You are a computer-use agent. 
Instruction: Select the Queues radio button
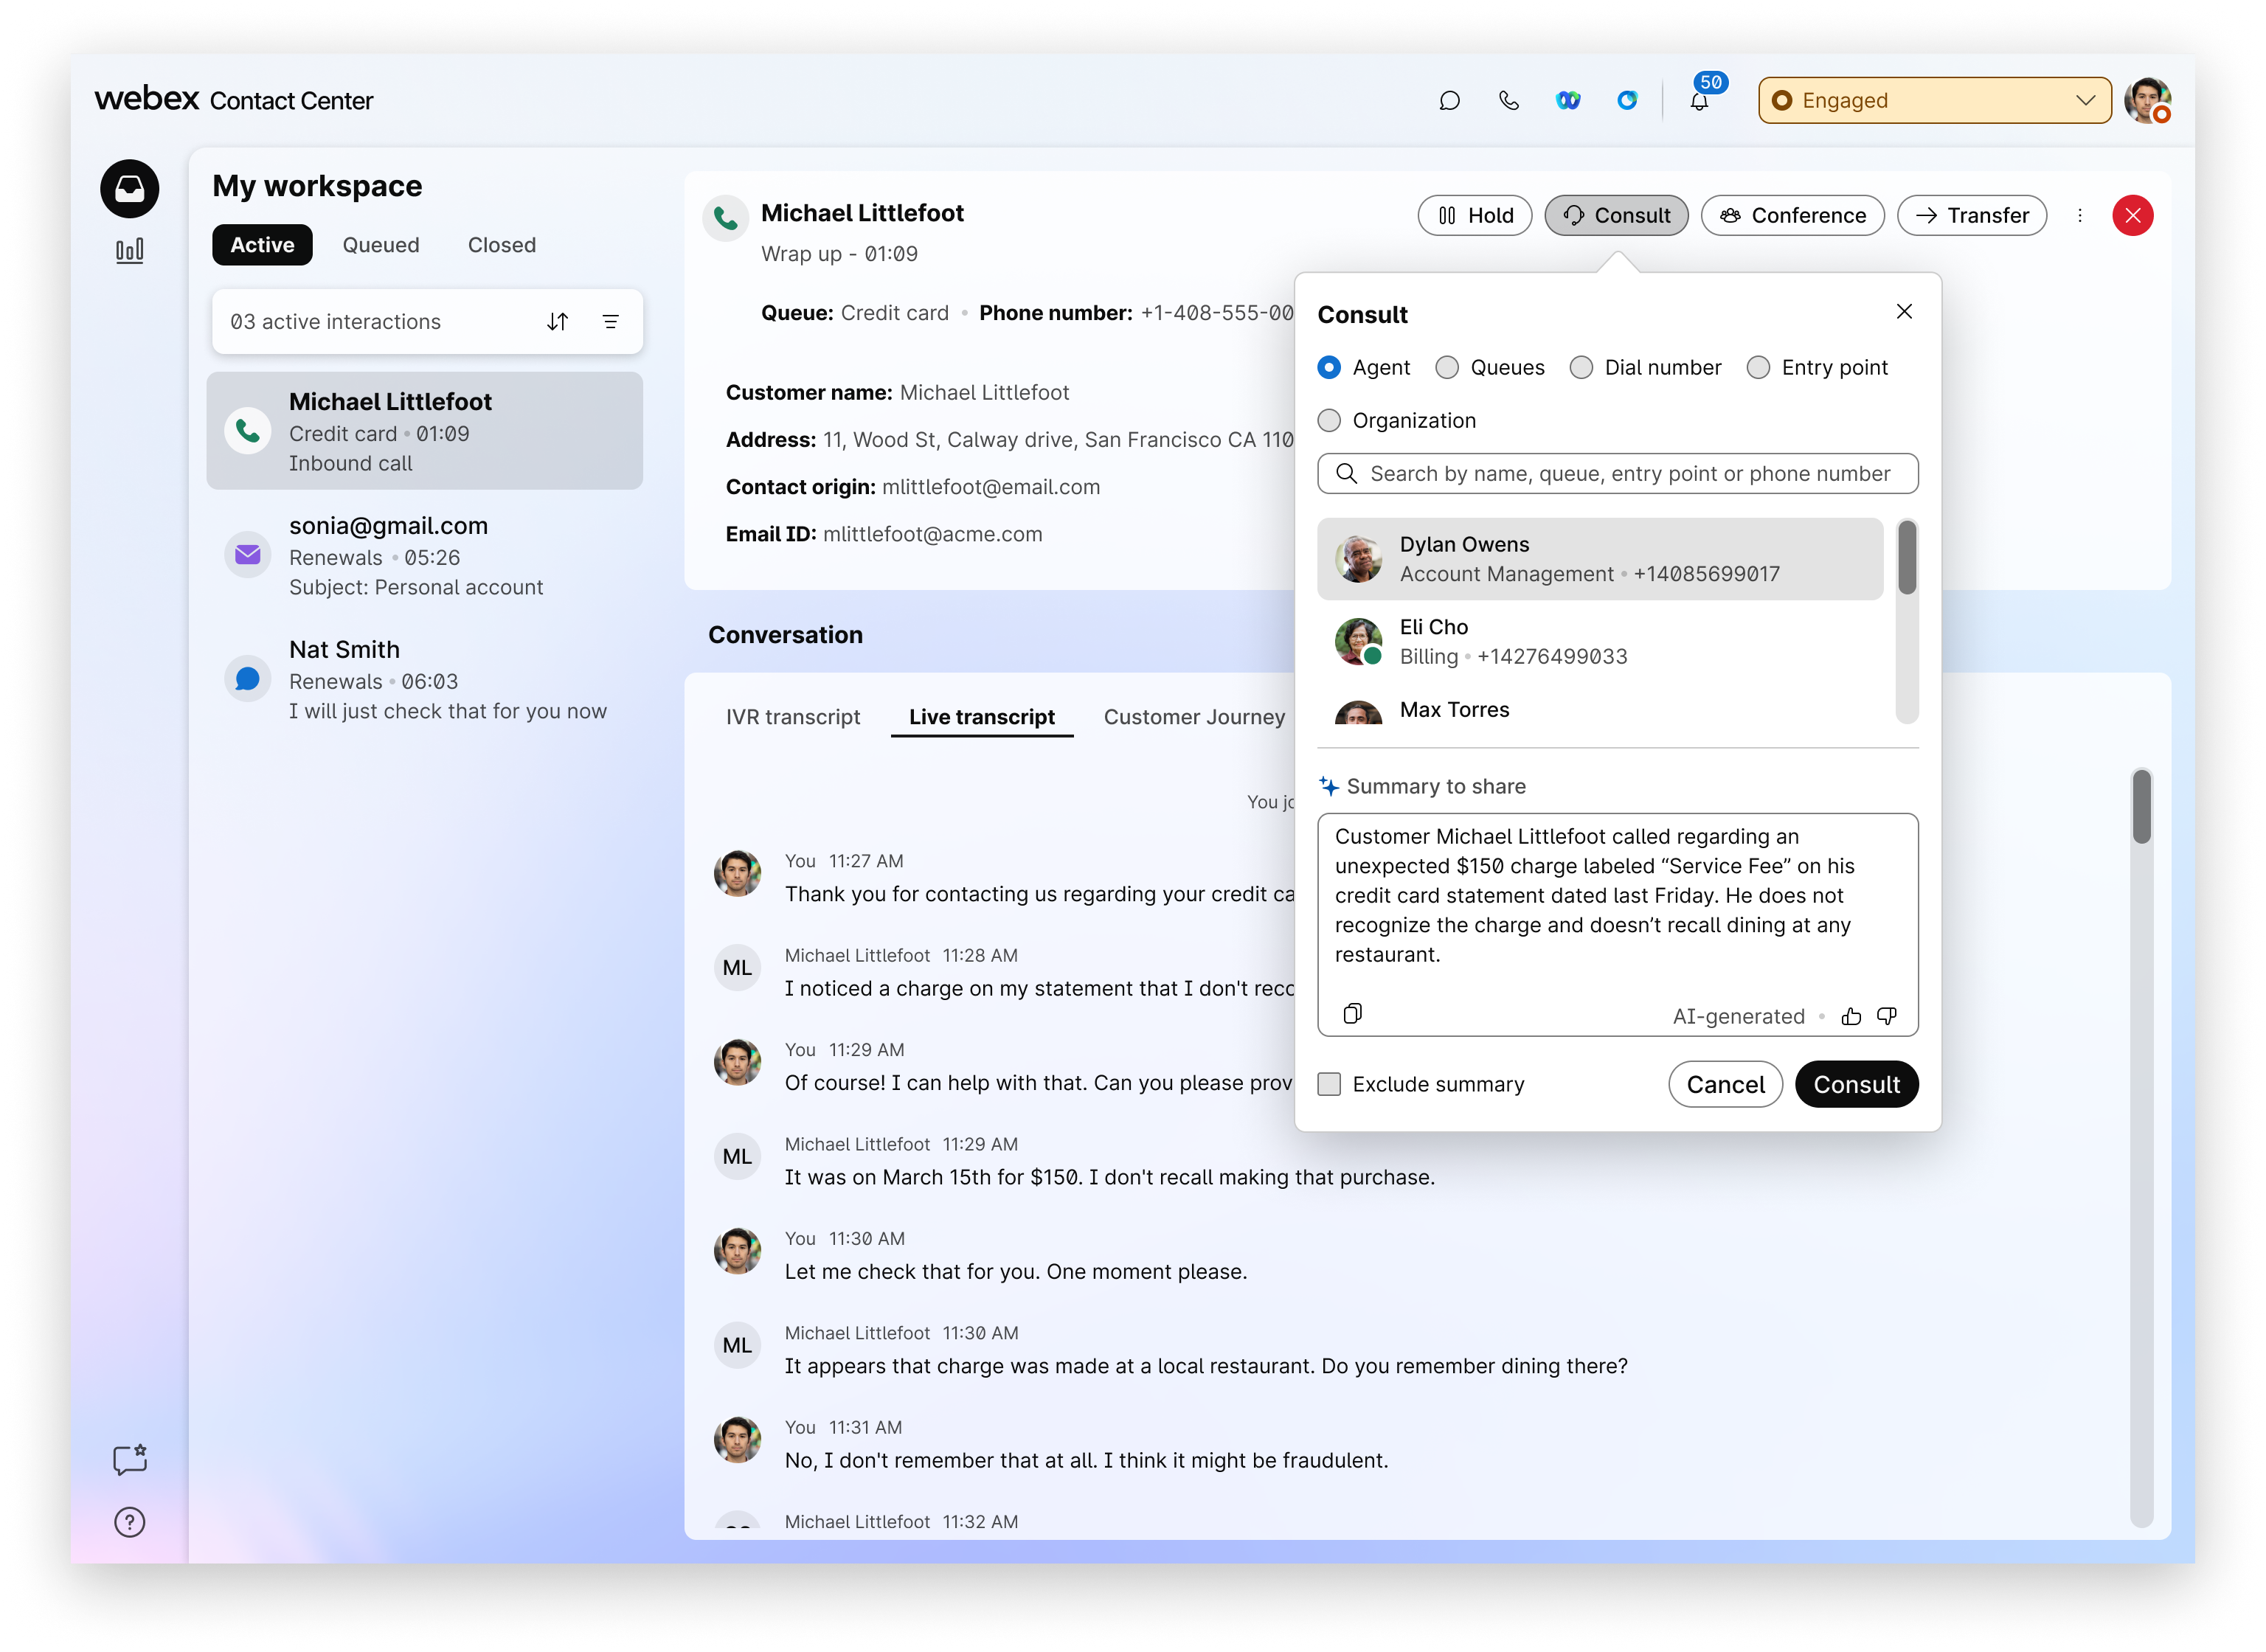1446,367
